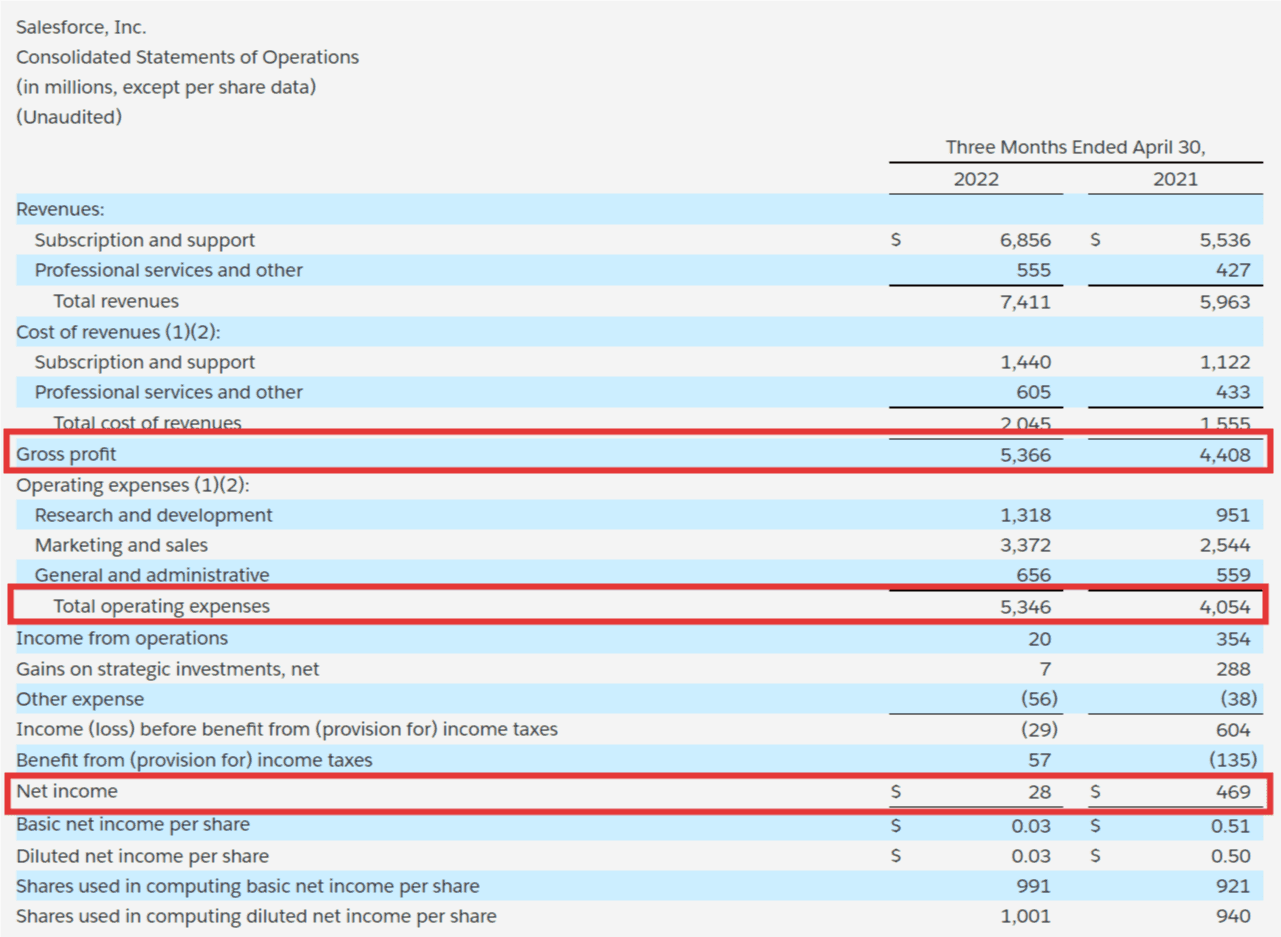
Task: Select the 2021 Net income value 469
Action: [x=1233, y=792]
